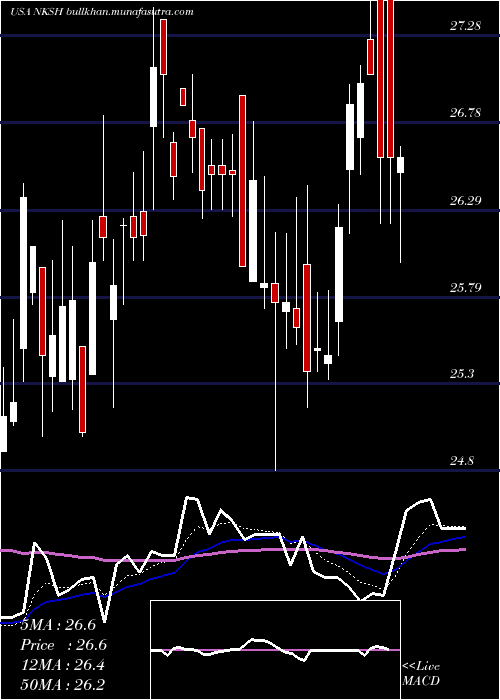Click the 25.79 price axis label

click(x=465, y=287)
